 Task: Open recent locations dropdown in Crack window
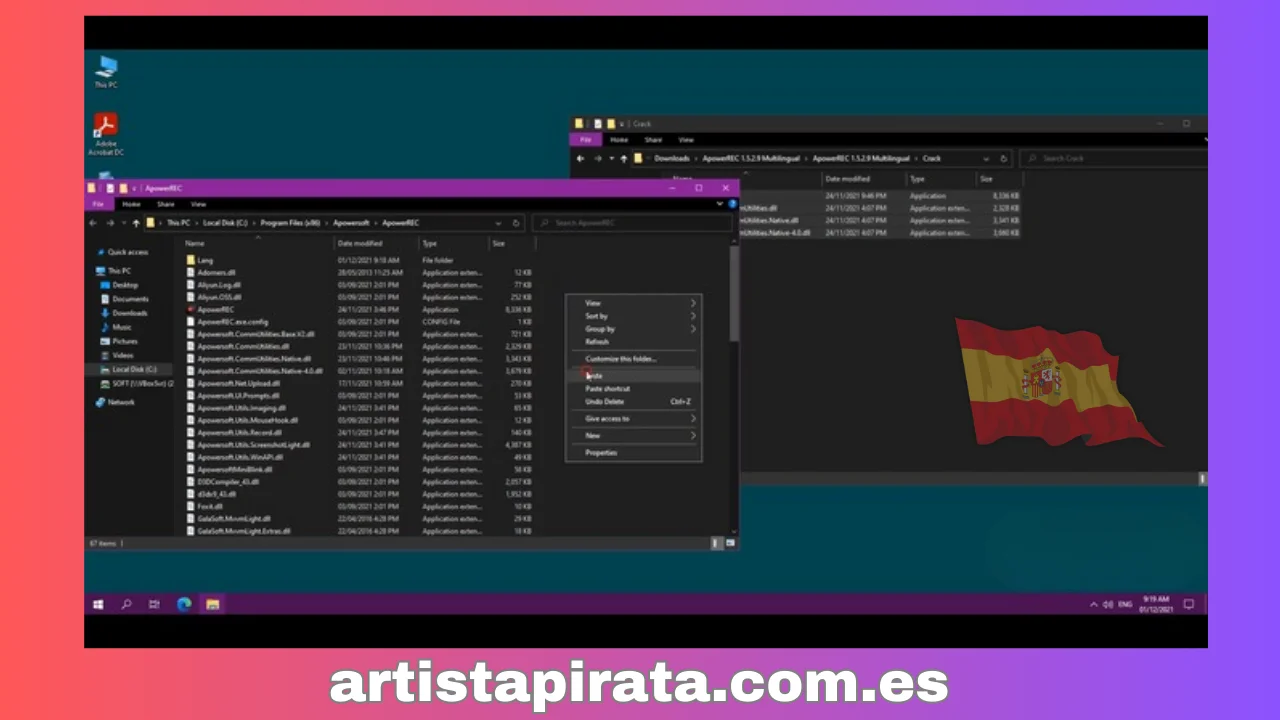click(x=611, y=158)
